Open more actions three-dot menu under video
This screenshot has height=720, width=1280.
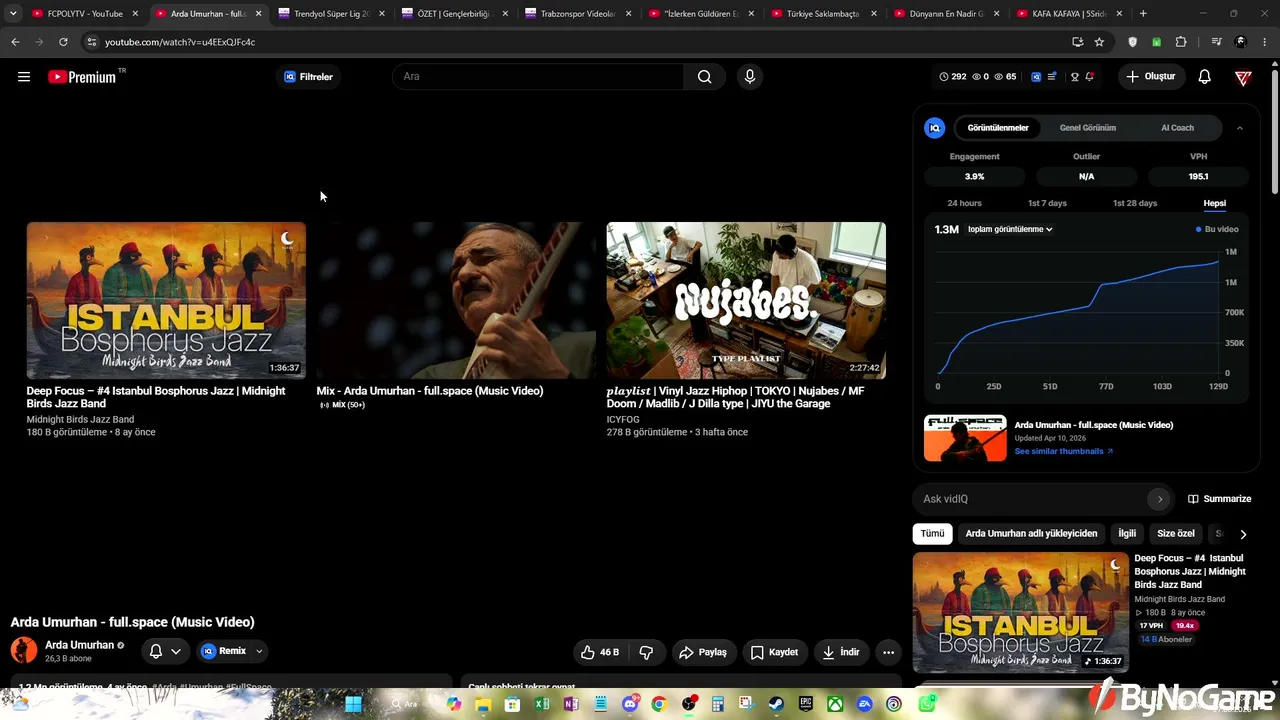(x=888, y=652)
